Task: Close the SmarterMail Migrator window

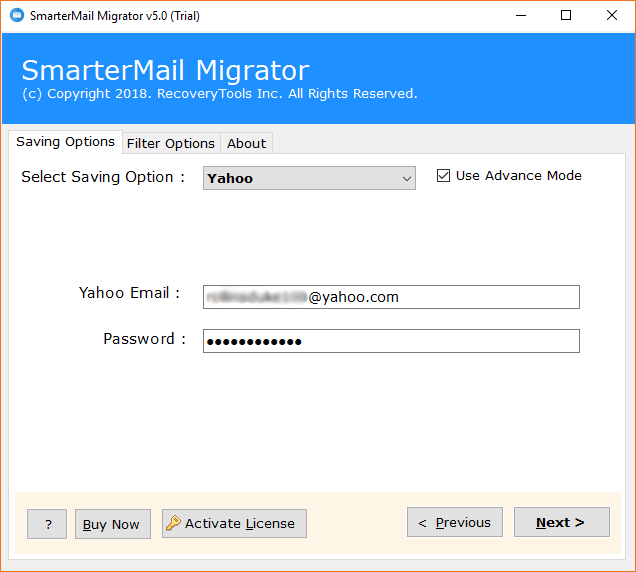Action: coord(612,15)
